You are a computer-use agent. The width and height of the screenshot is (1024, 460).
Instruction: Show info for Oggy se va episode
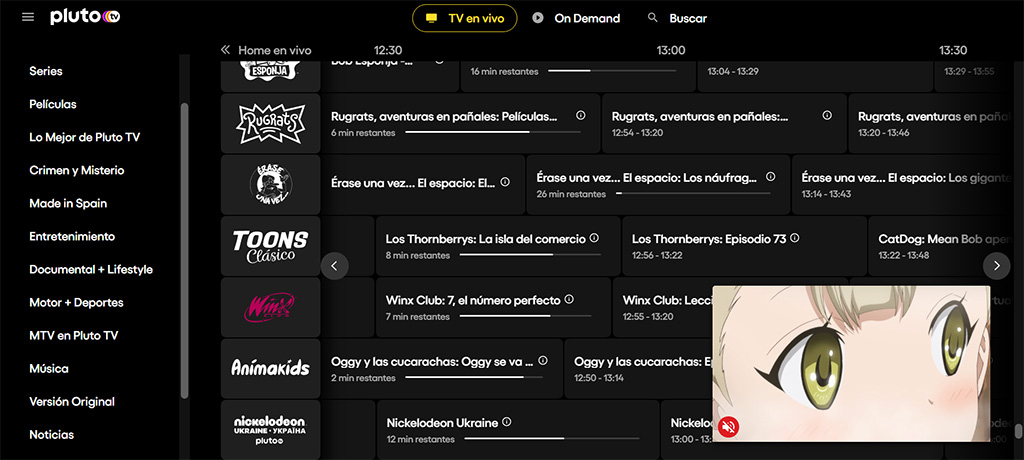[x=543, y=360]
